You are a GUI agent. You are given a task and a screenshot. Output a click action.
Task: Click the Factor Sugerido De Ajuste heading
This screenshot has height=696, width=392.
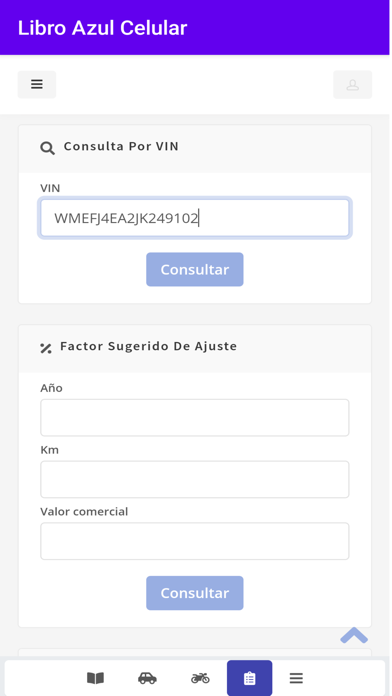point(149,346)
